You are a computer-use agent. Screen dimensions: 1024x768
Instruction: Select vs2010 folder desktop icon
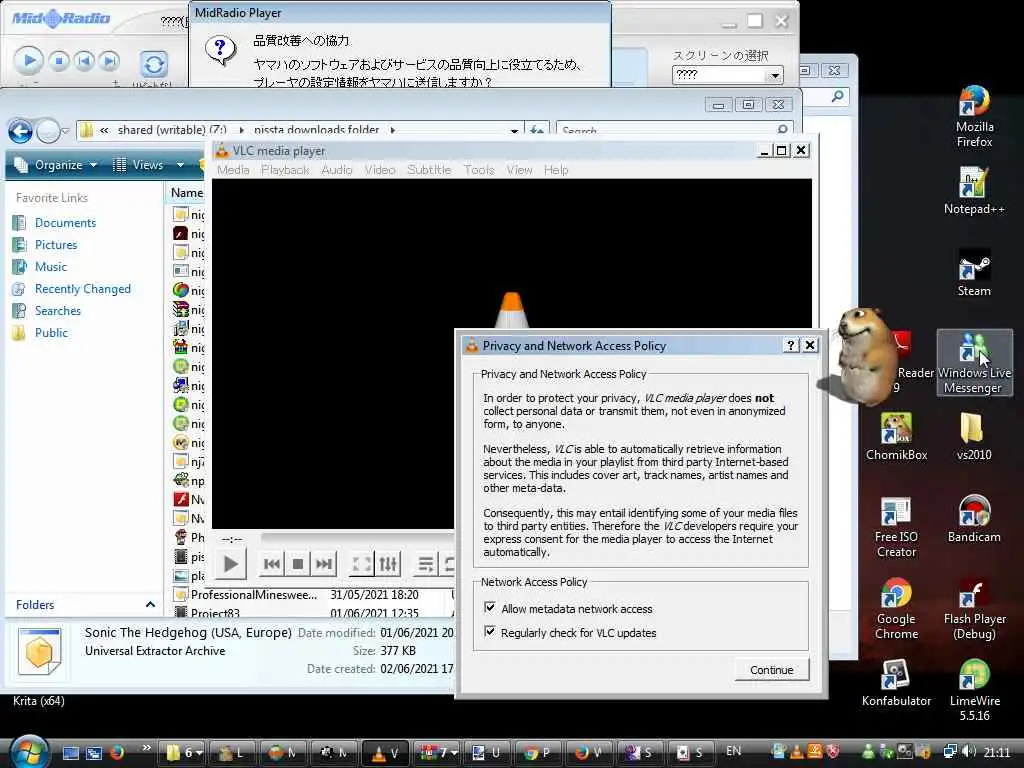[x=974, y=436]
